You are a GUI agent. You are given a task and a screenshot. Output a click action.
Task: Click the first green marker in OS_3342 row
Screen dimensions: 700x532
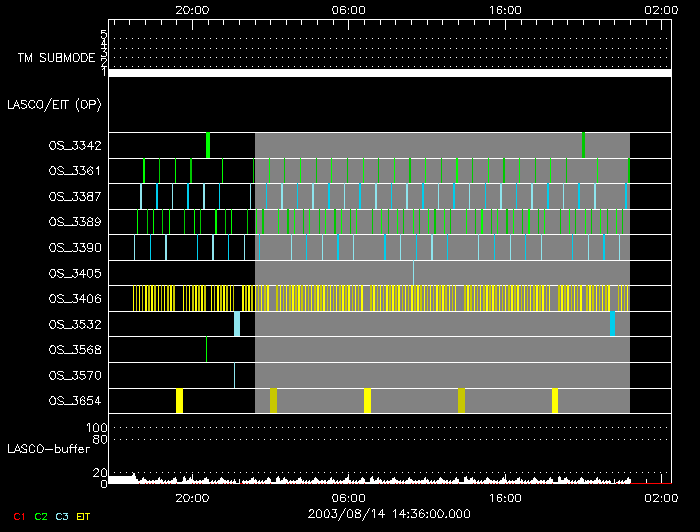(207, 145)
